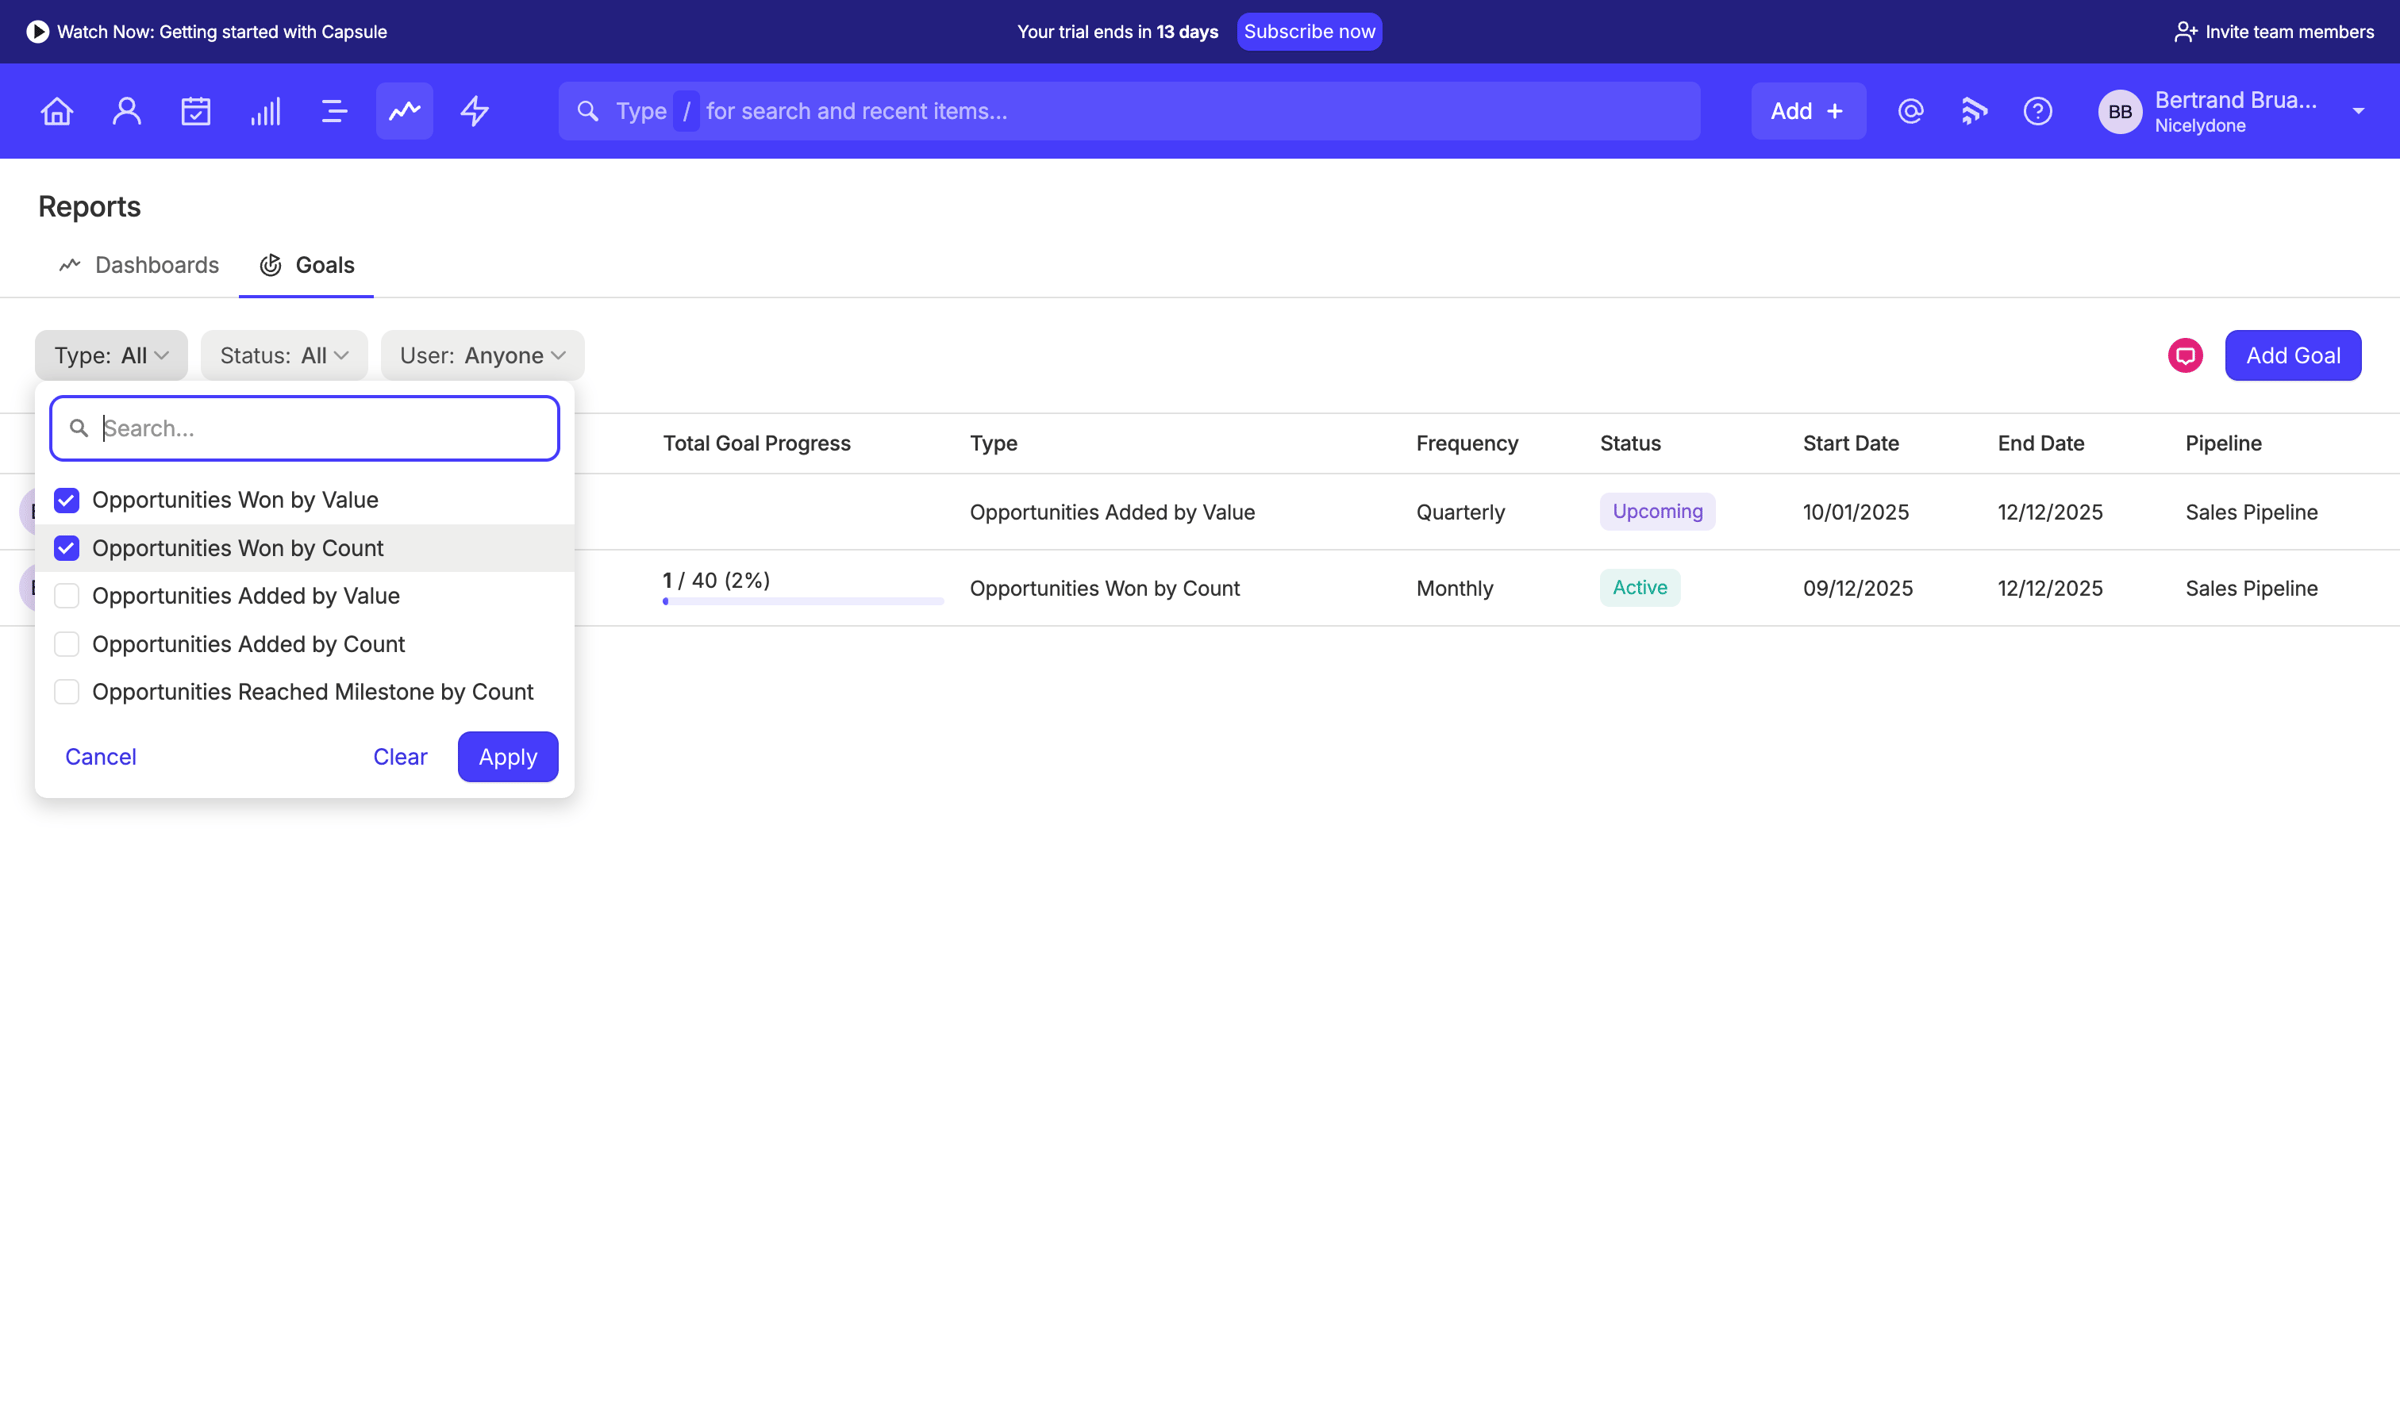Expand the Type: All filter dropdown
This screenshot has width=2400, height=1412.
click(111, 355)
